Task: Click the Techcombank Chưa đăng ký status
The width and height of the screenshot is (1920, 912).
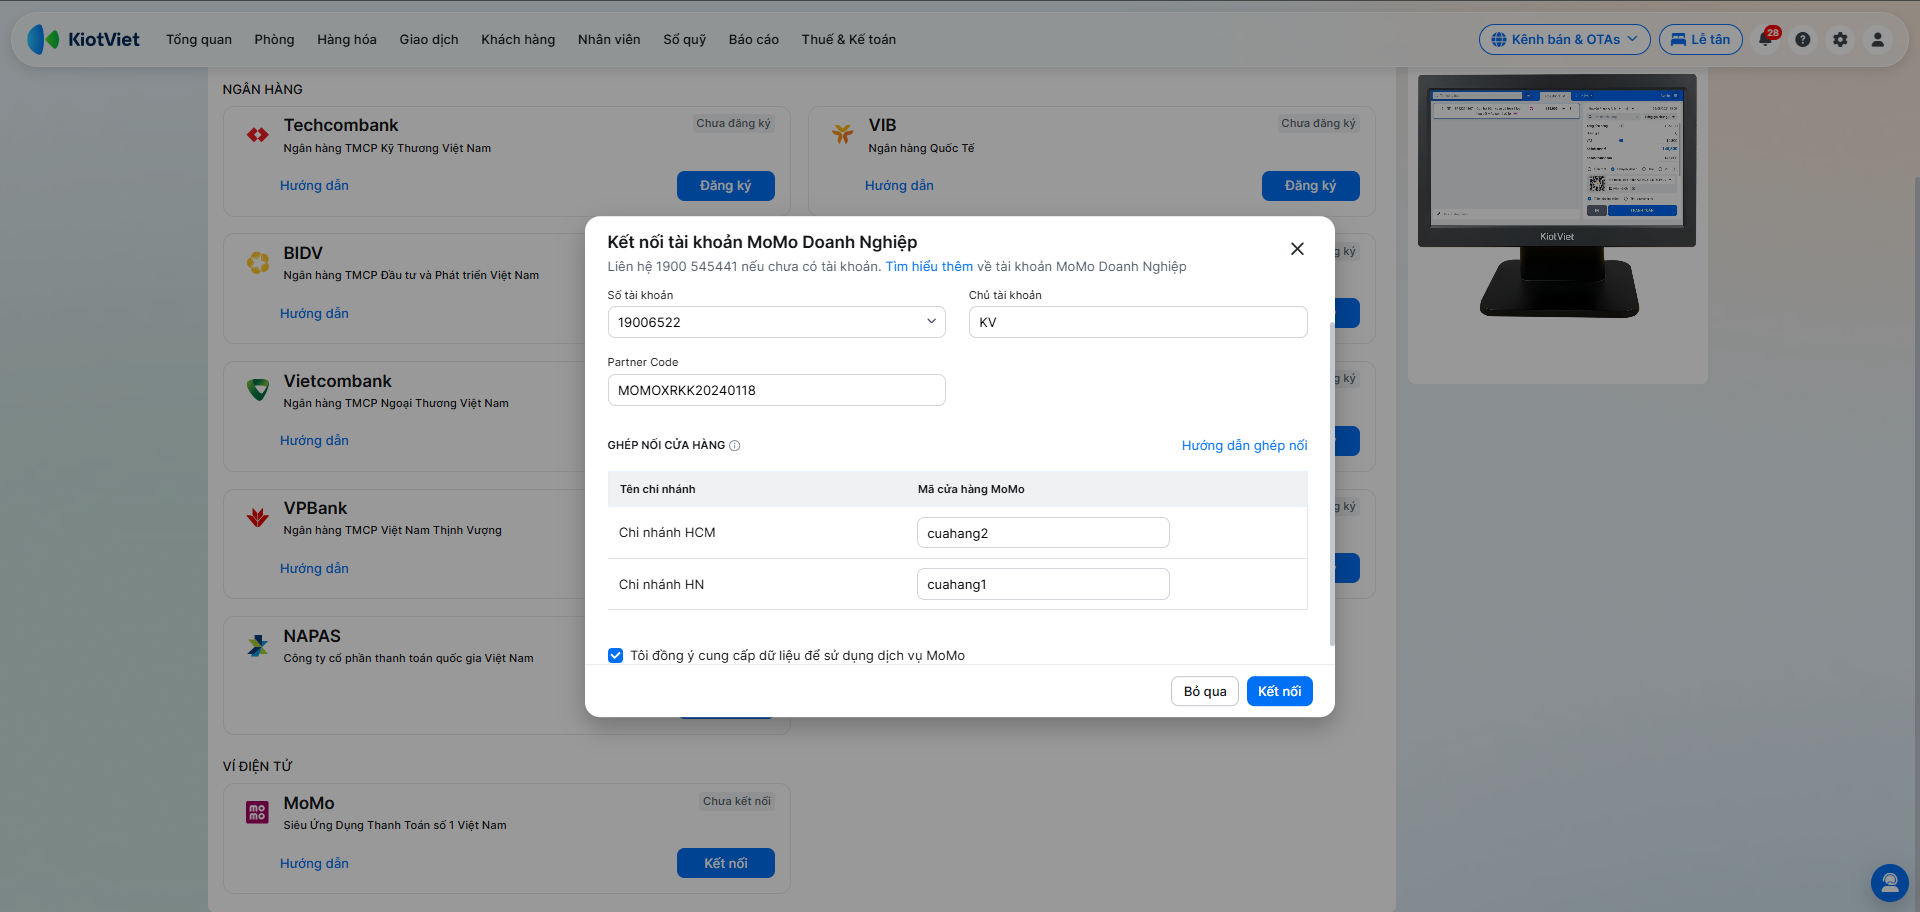Action: [734, 124]
